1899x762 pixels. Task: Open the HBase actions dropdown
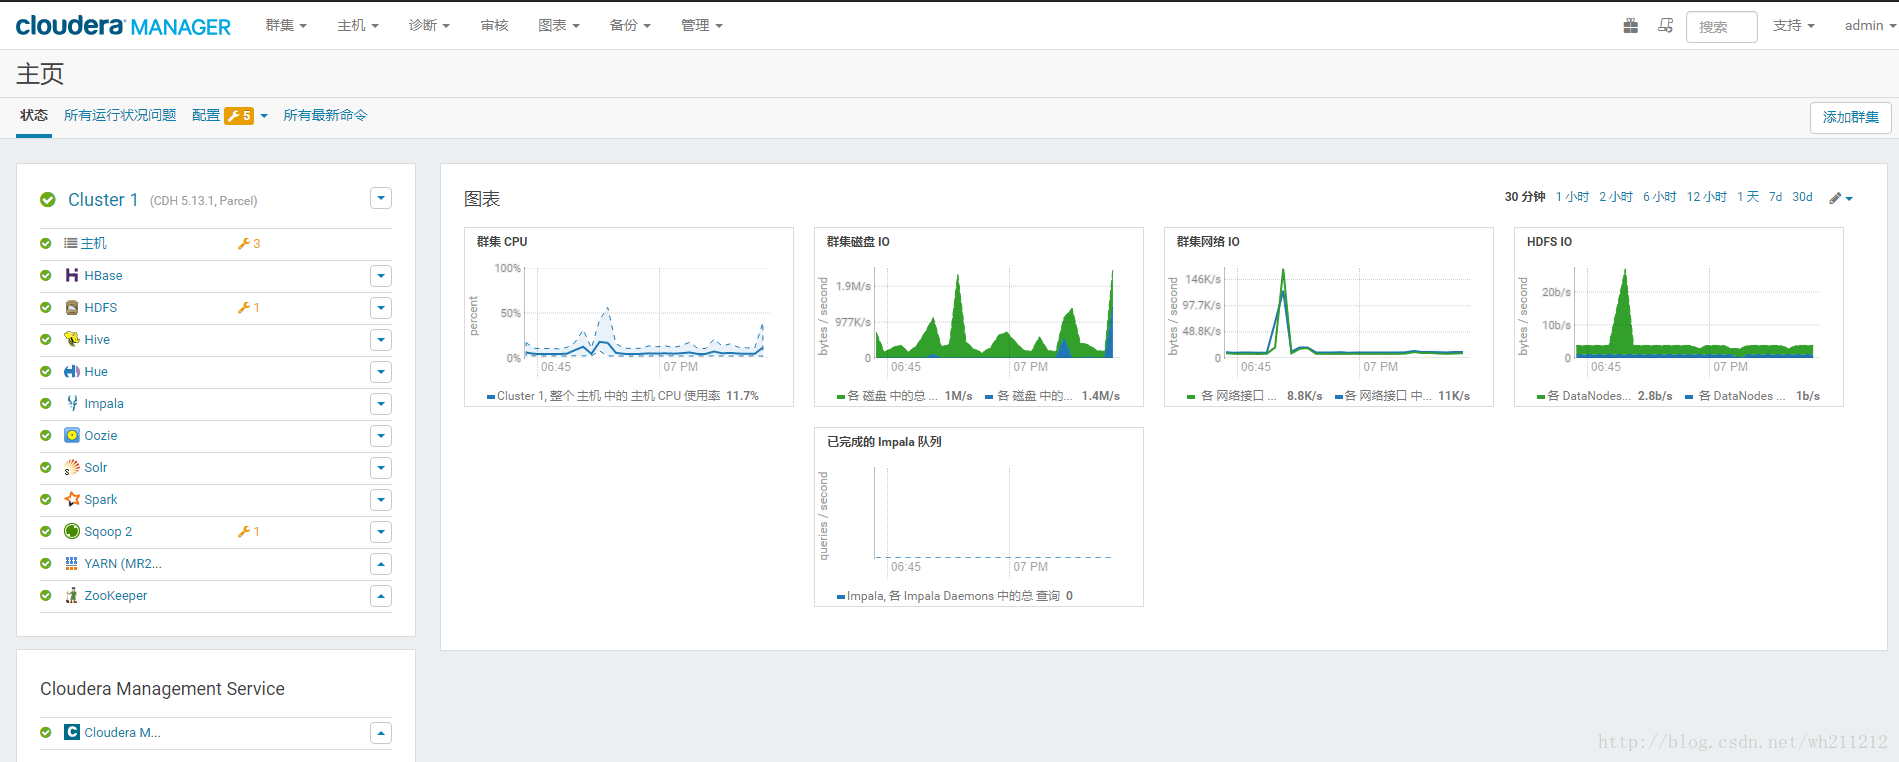tap(381, 275)
